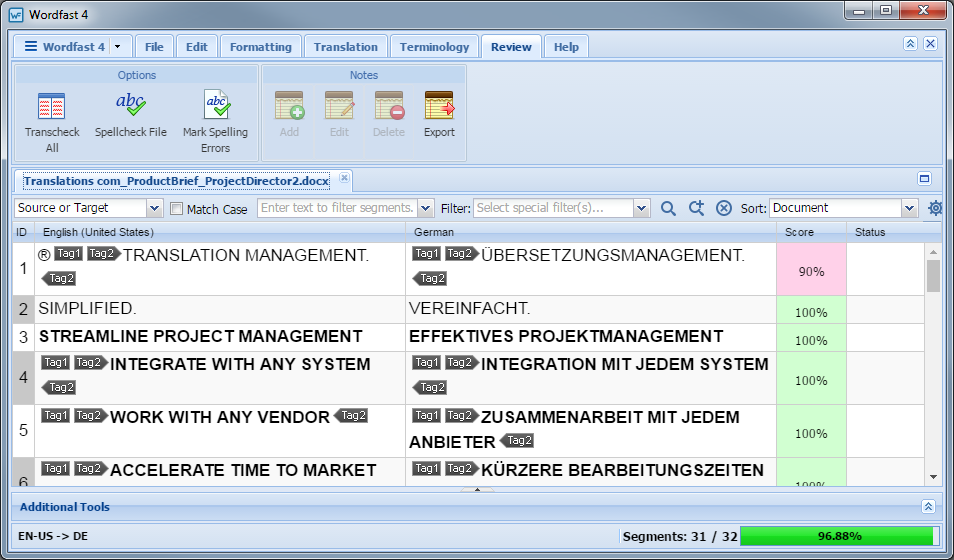Open the File tab
Screen dimensions: 954x560
point(154,47)
